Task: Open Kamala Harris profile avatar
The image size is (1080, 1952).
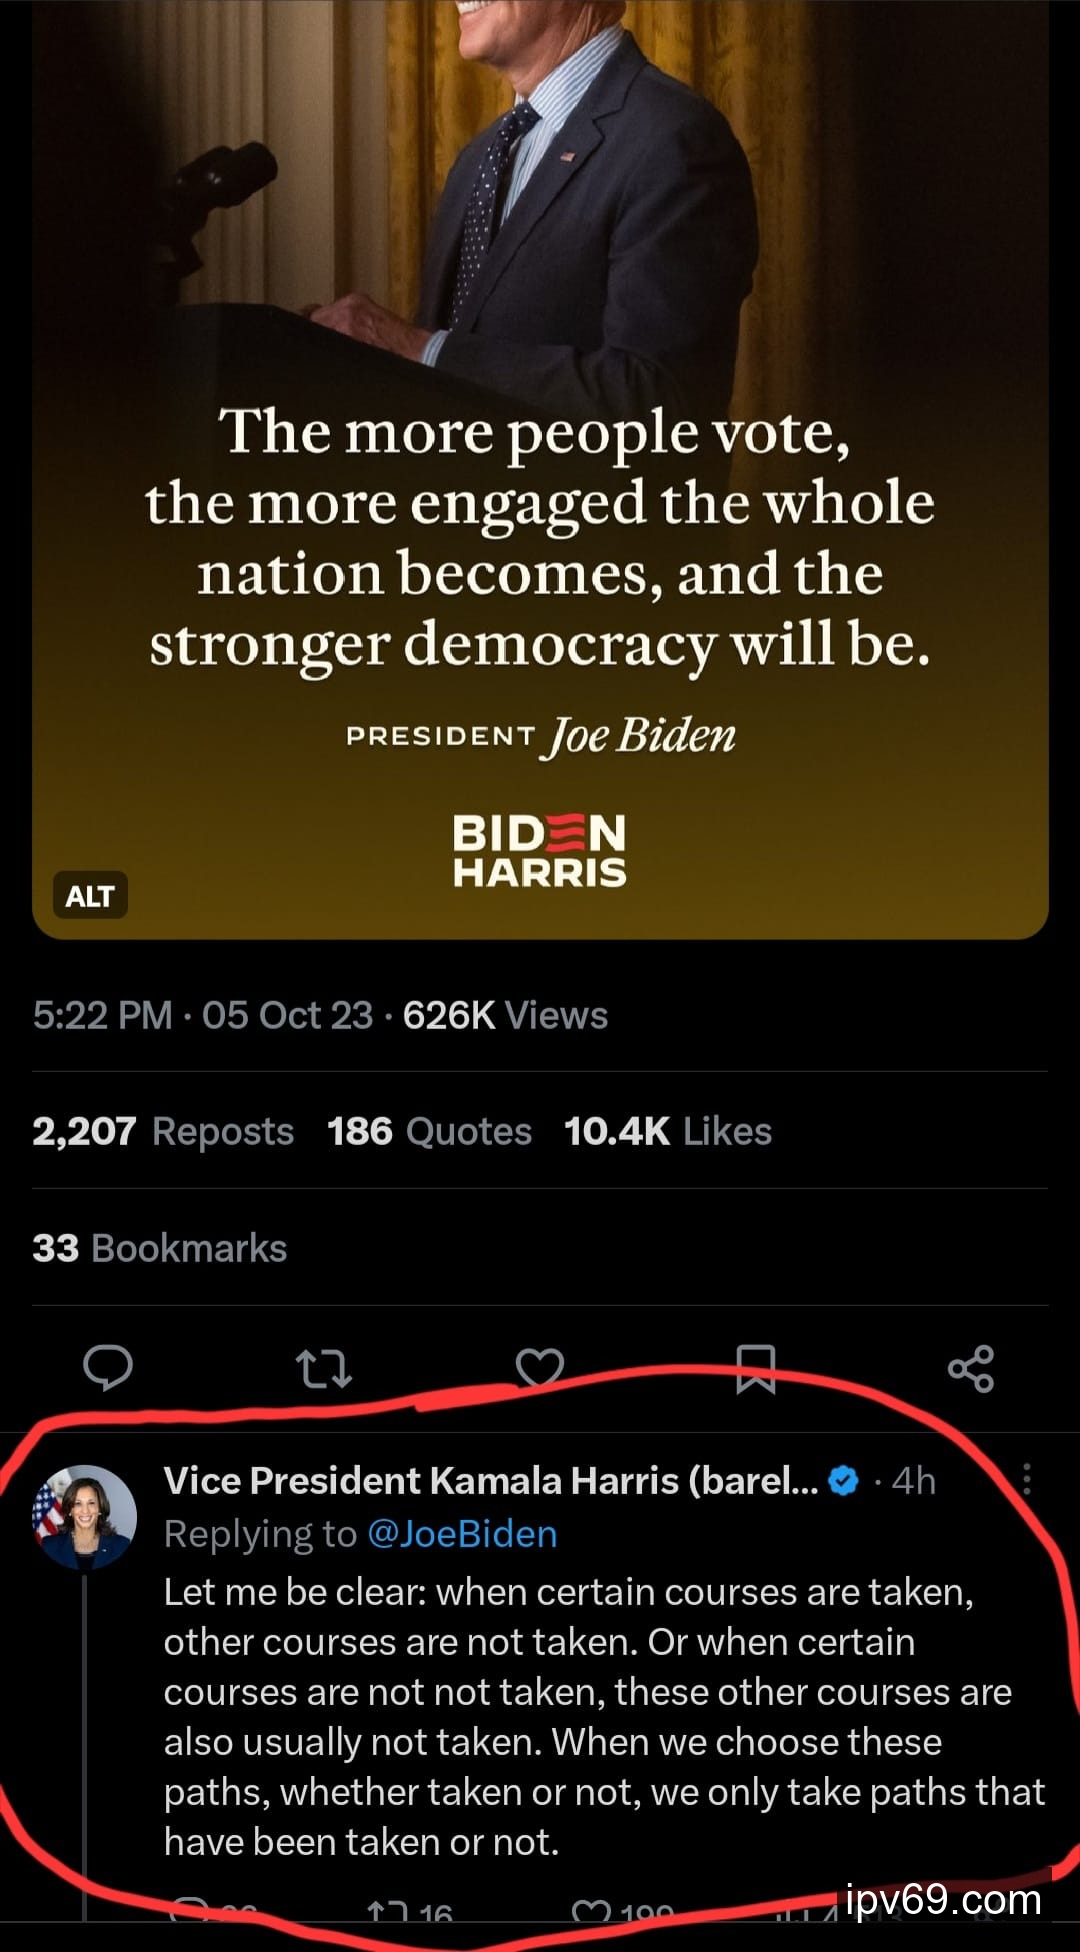Action: (x=85, y=1517)
